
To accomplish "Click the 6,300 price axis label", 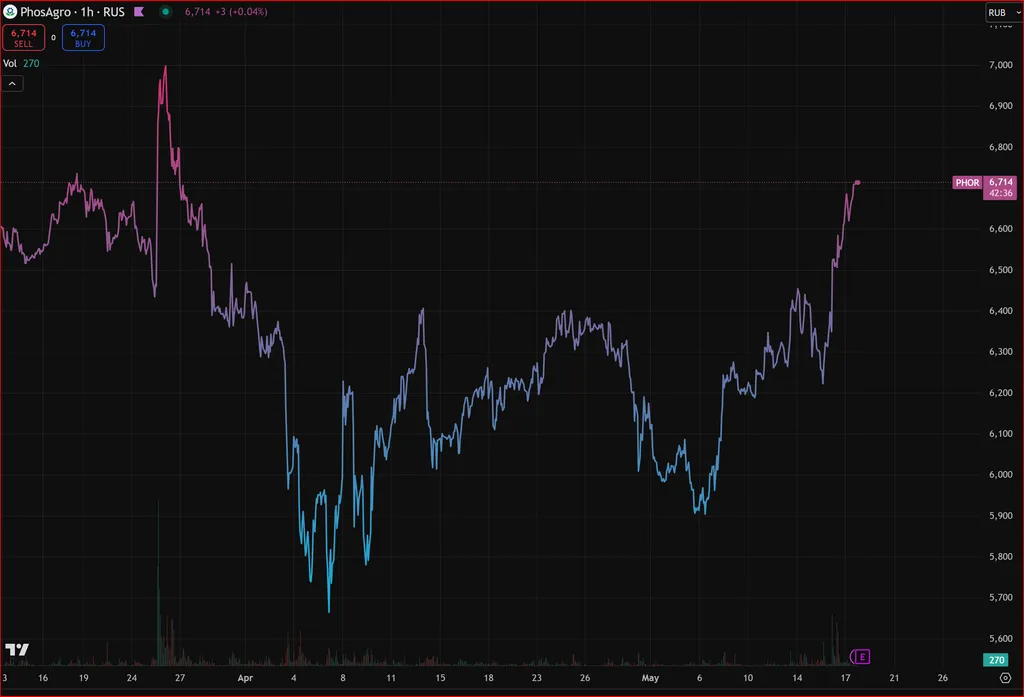I will pos(1000,351).
